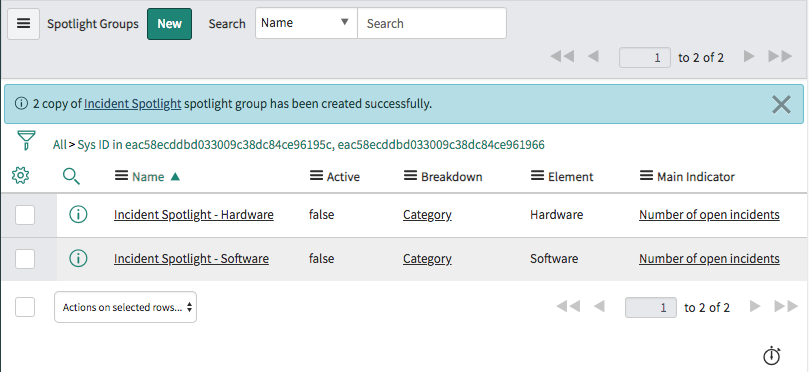The height and width of the screenshot is (372, 809).
Task: Open Incident Spotlight - Software record
Action: (191, 258)
